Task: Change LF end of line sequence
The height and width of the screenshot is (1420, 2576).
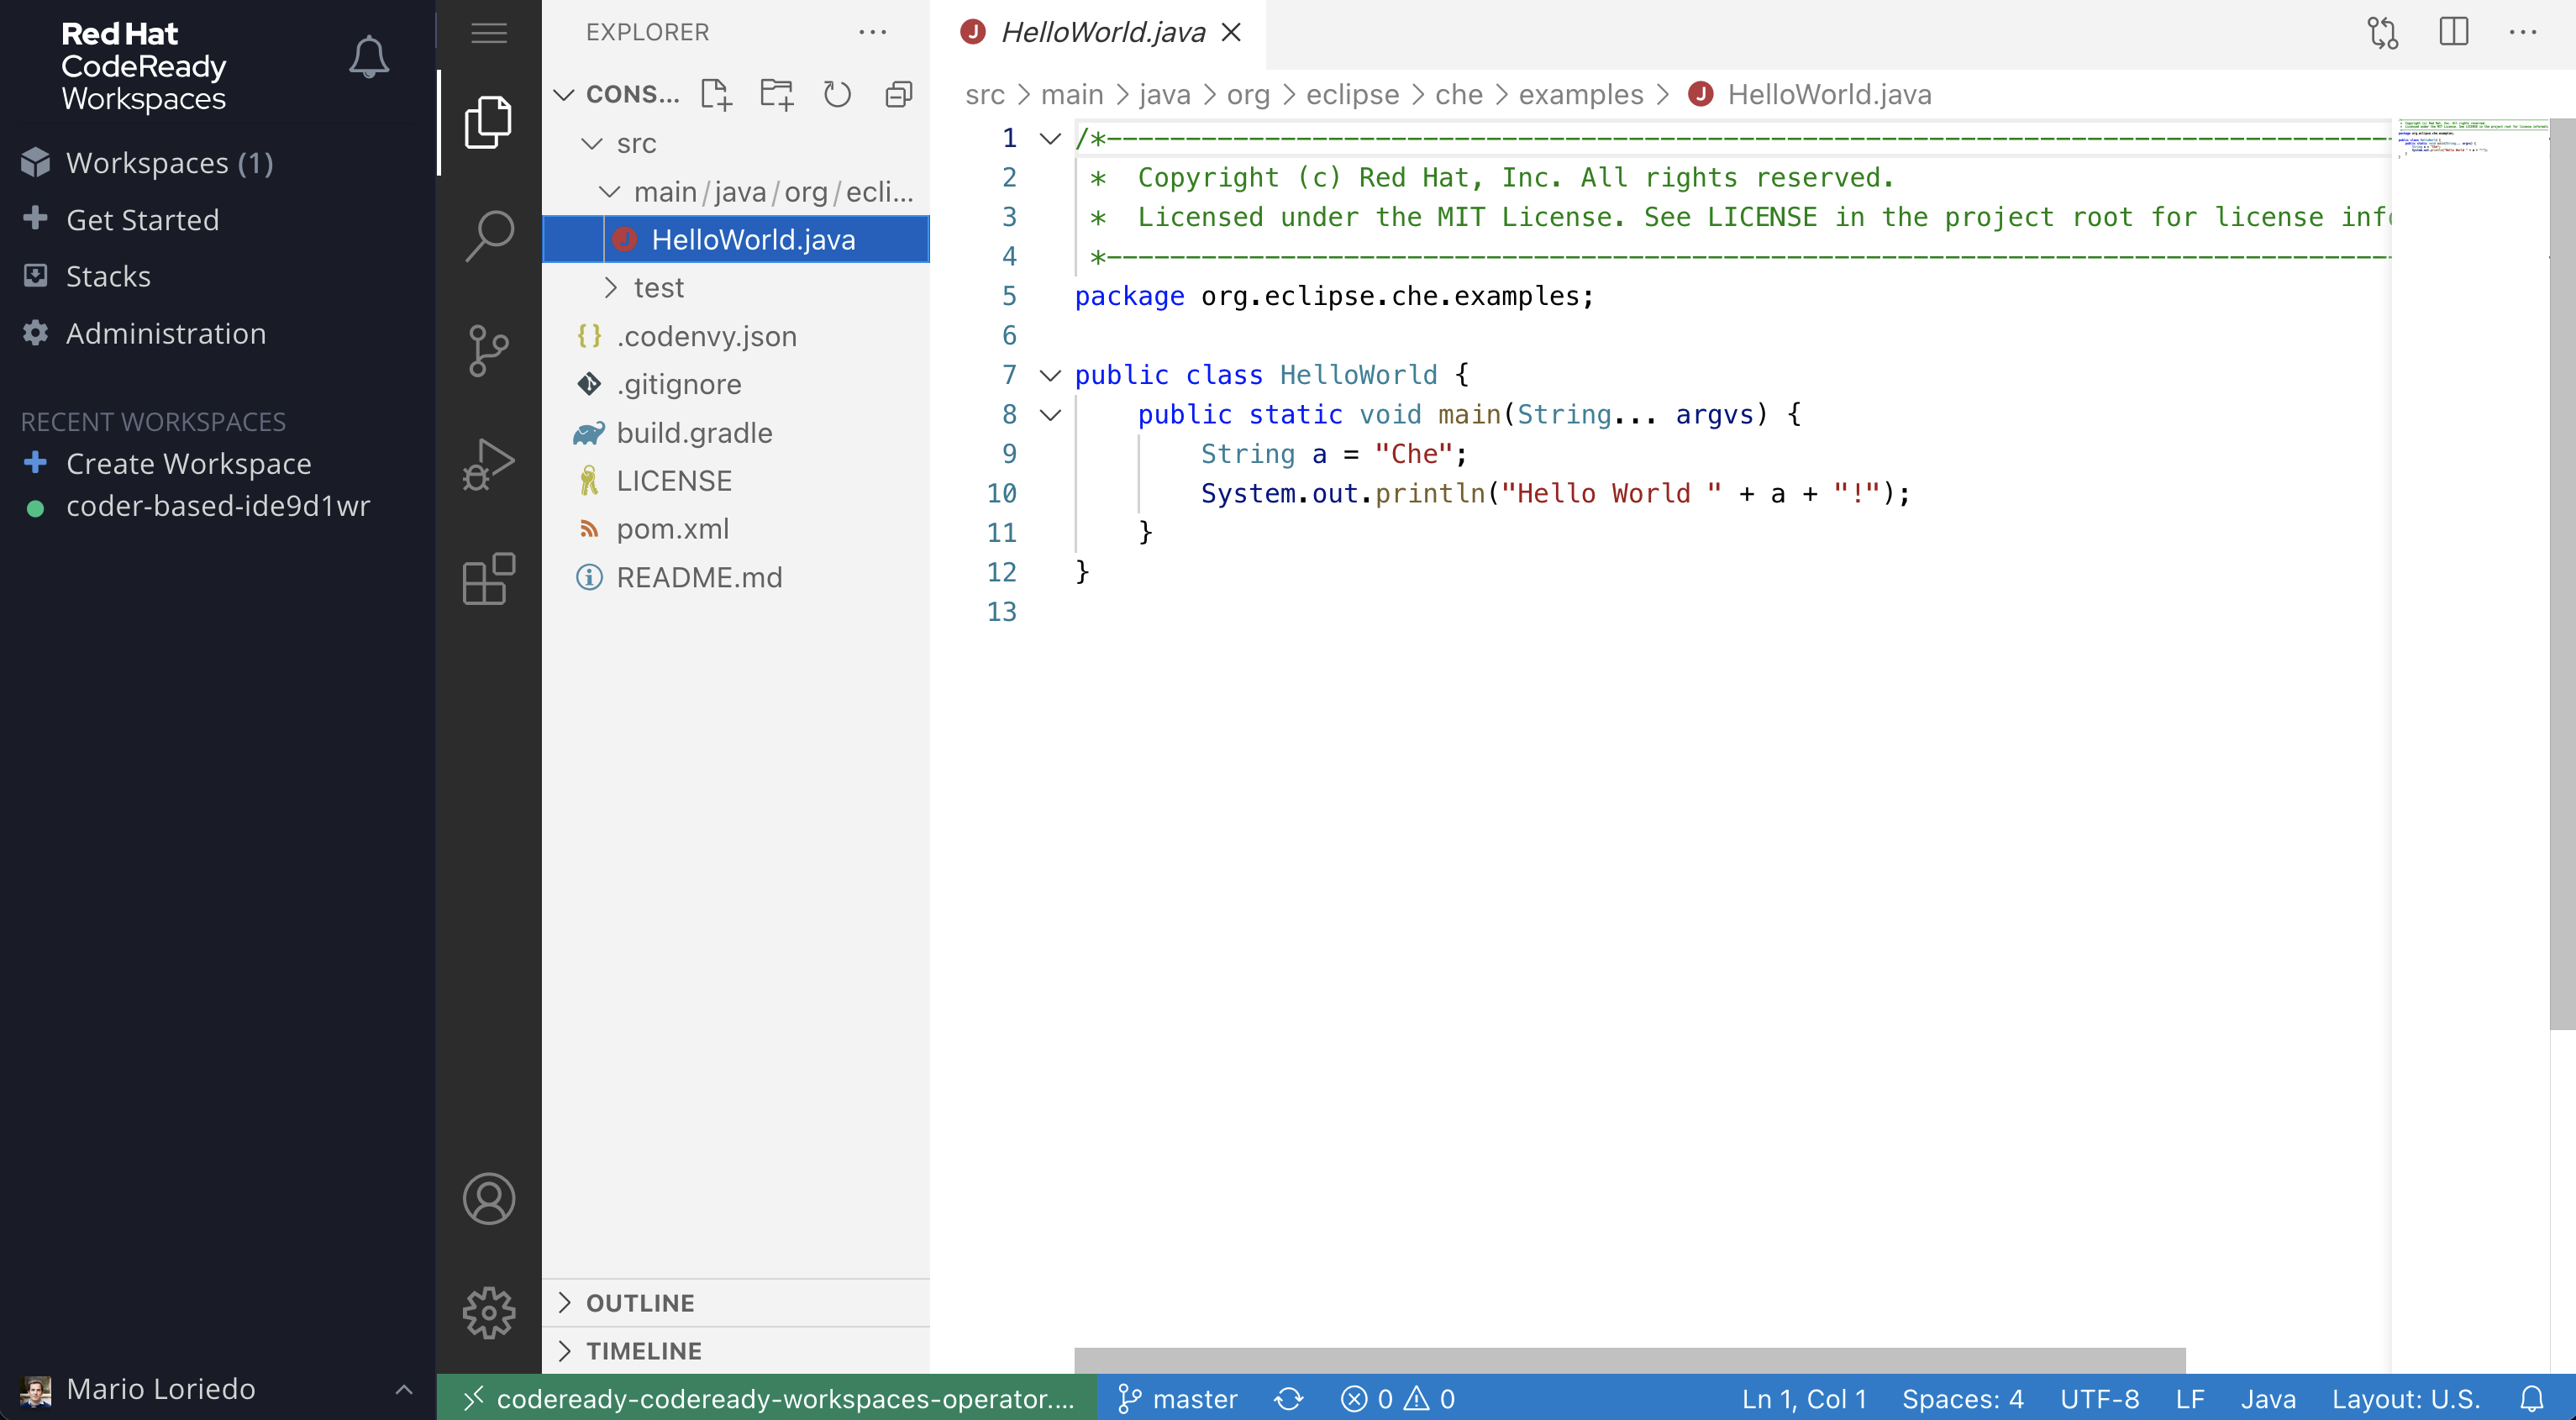Action: (2189, 1398)
